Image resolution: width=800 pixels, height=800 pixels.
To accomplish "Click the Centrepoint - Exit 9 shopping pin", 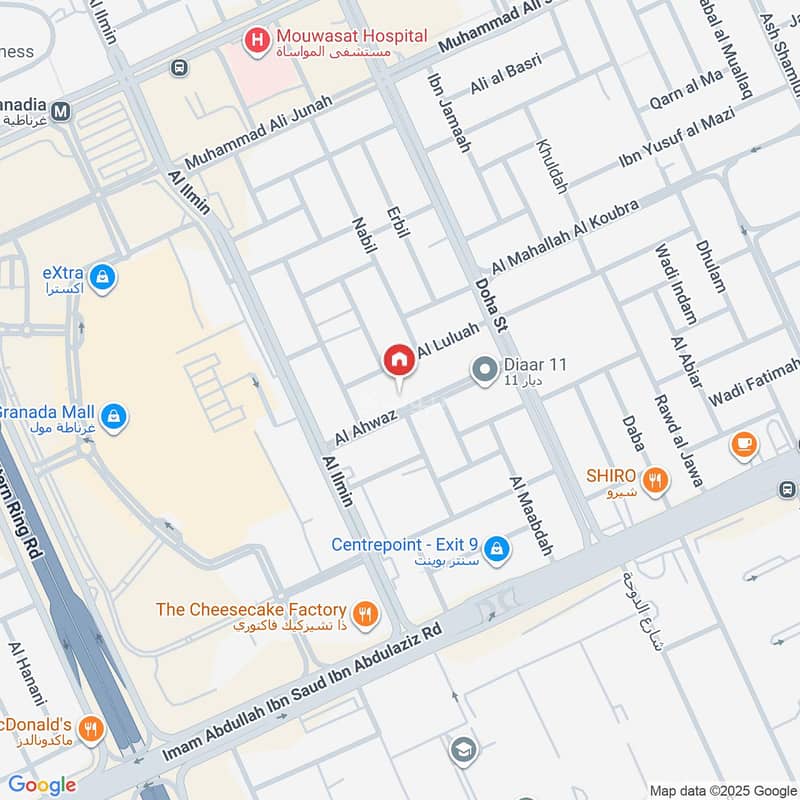I will pyautogui.click(x=496, y=551).
